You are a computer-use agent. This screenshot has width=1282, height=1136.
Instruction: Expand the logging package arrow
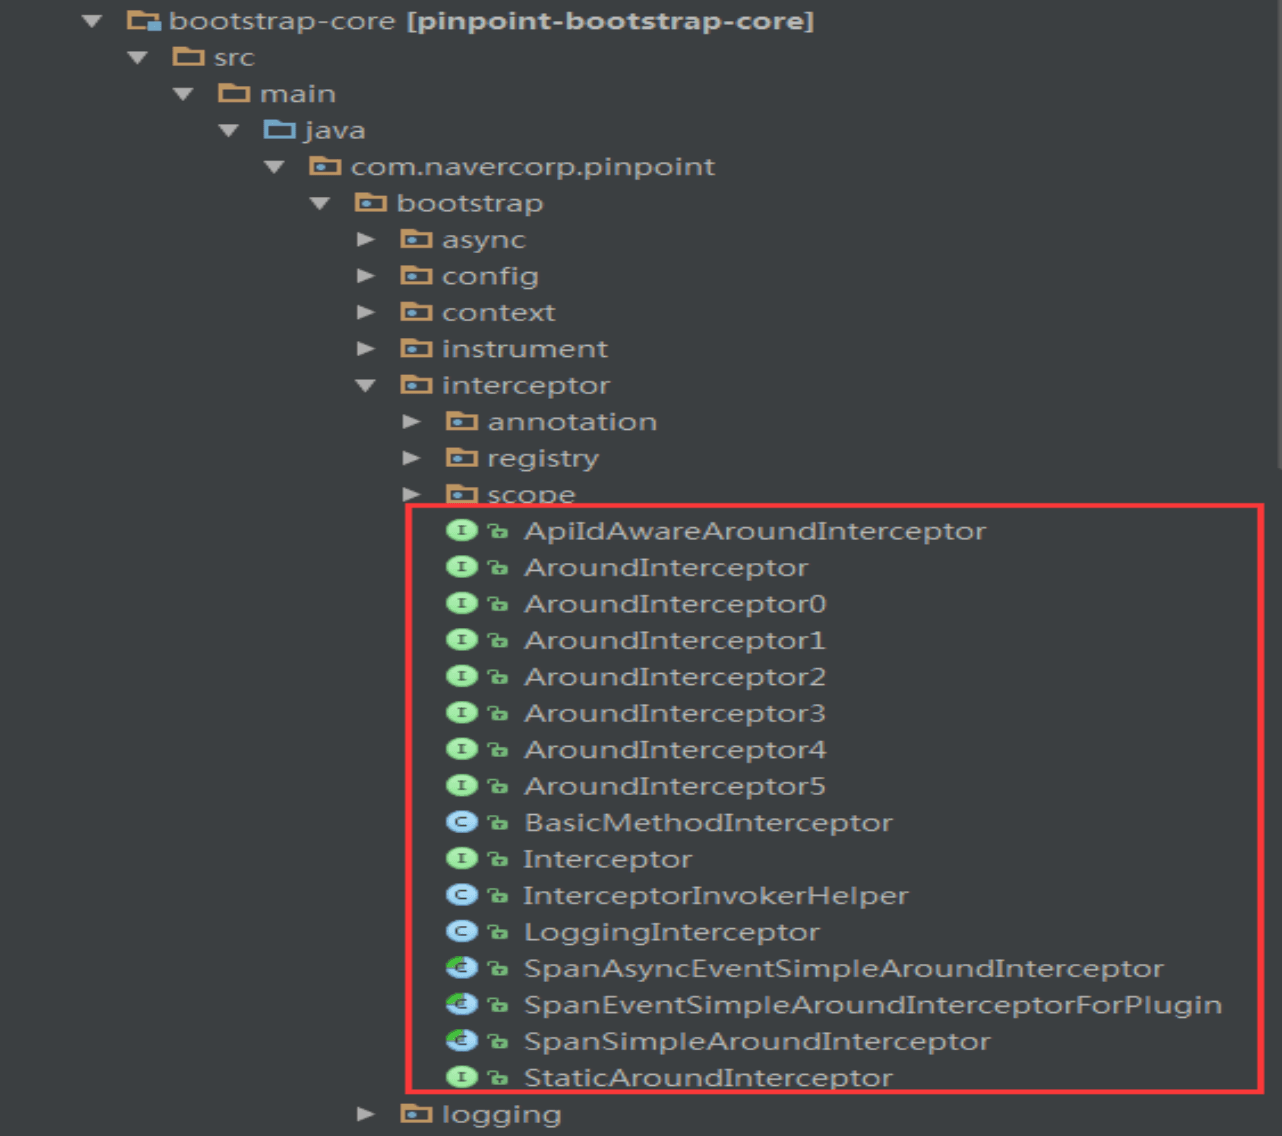point(366,1113)
